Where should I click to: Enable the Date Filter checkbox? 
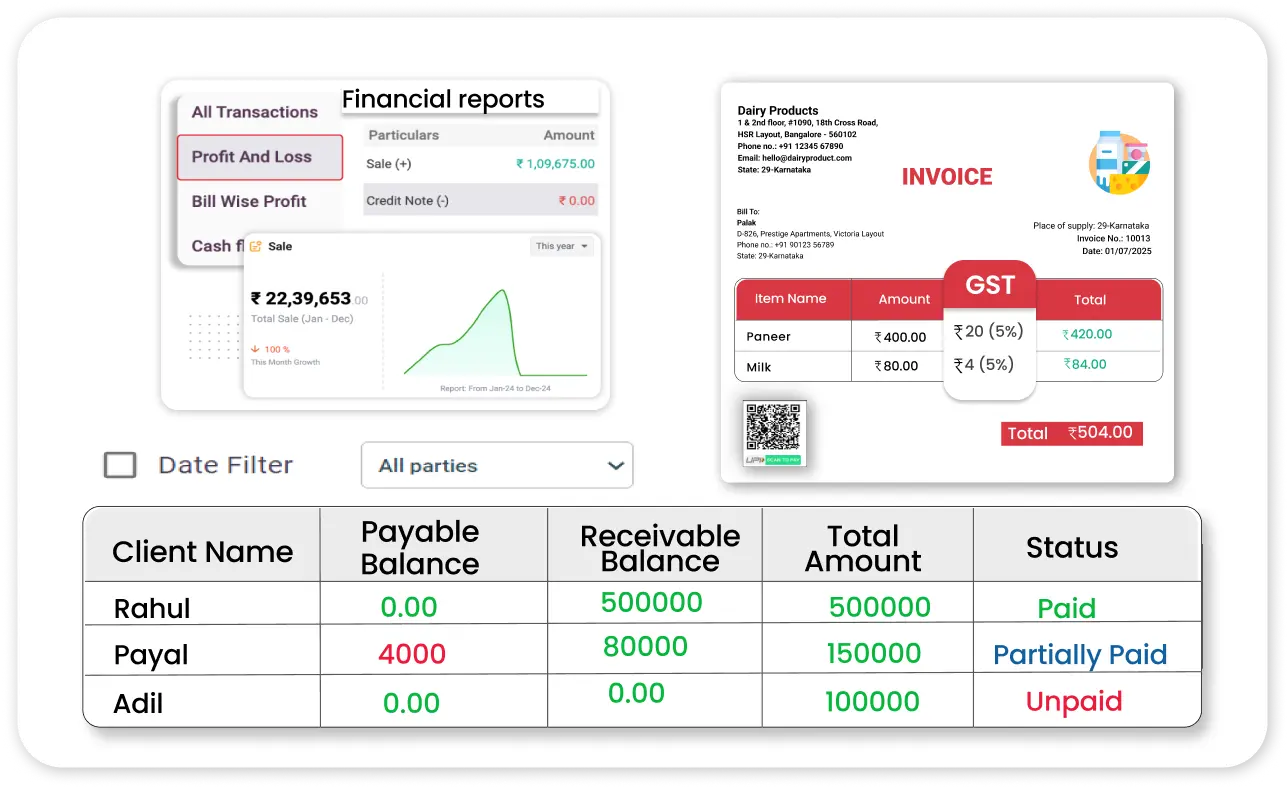[120, 465]
